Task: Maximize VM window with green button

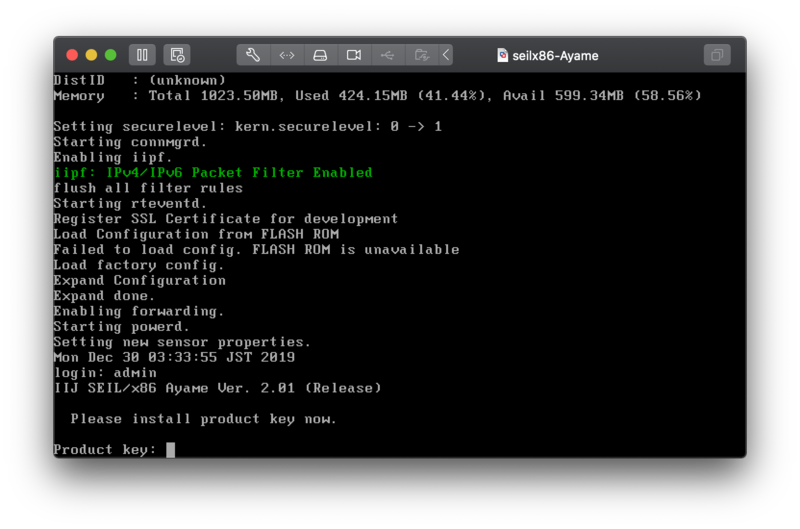Action: [x=111, y=55]
